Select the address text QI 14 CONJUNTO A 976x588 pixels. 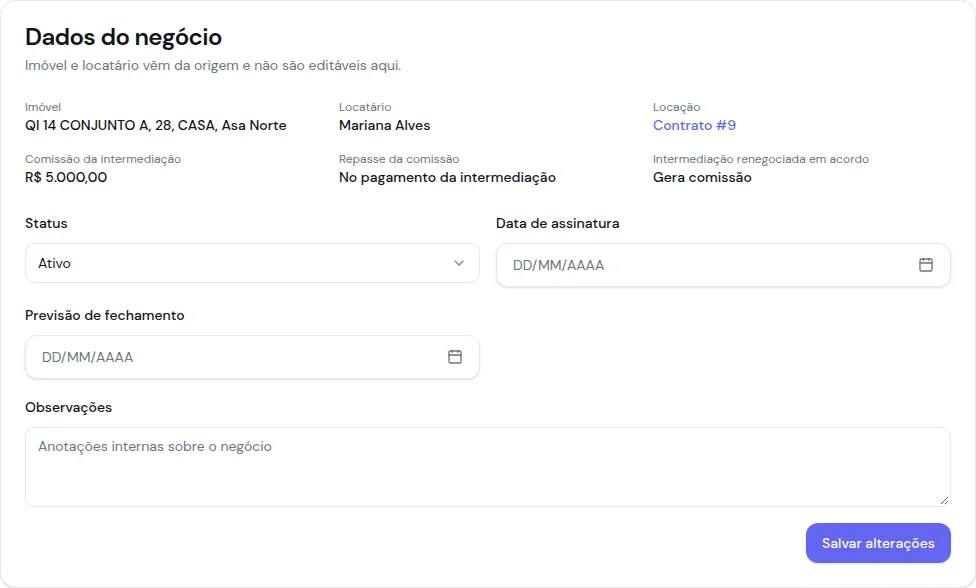point(87,125)
